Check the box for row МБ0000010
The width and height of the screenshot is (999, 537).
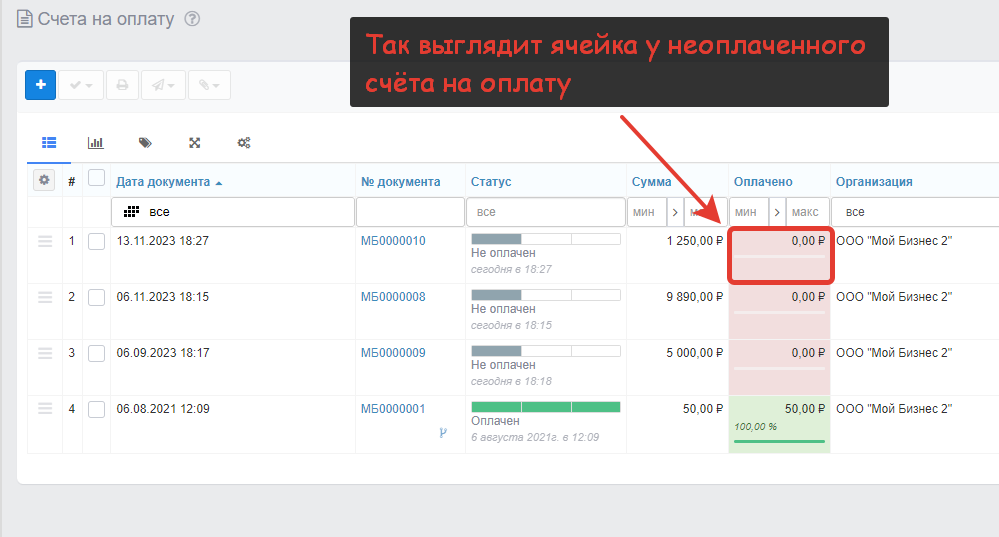click(96, 241)
